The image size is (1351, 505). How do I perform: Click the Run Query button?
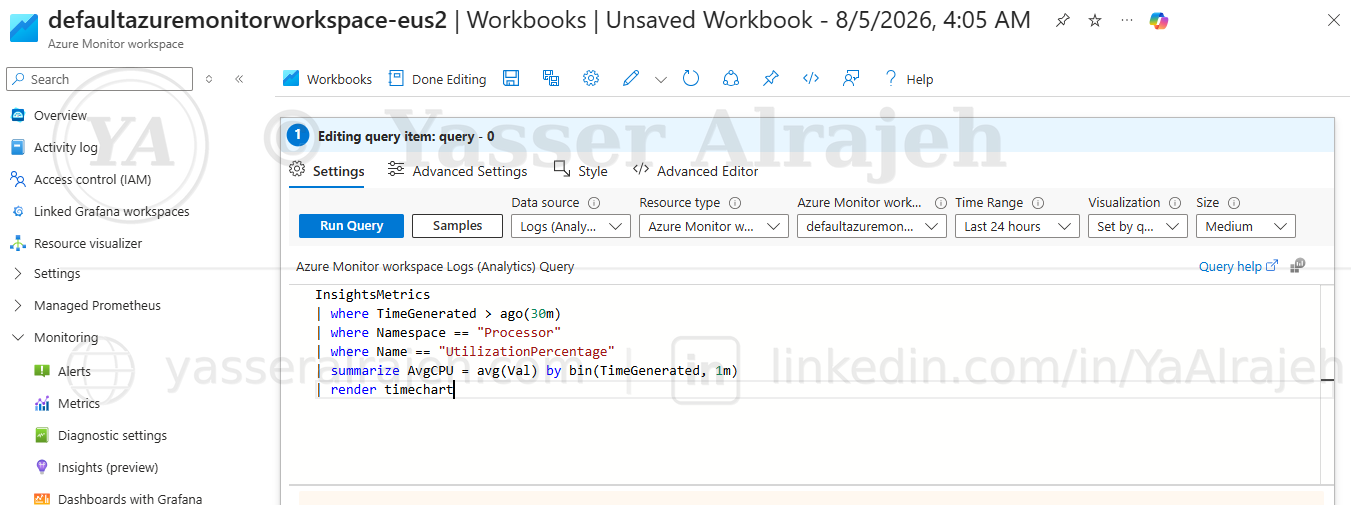tap(351, 226)
